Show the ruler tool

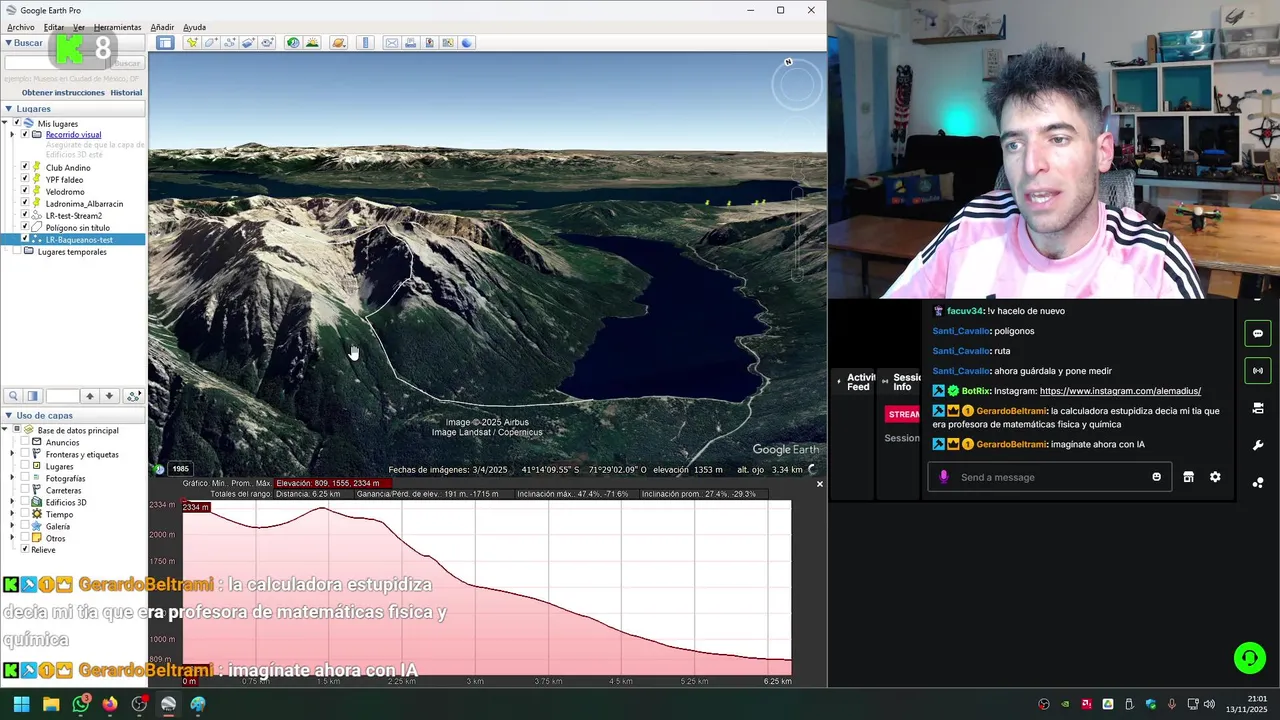coord(365,42)
